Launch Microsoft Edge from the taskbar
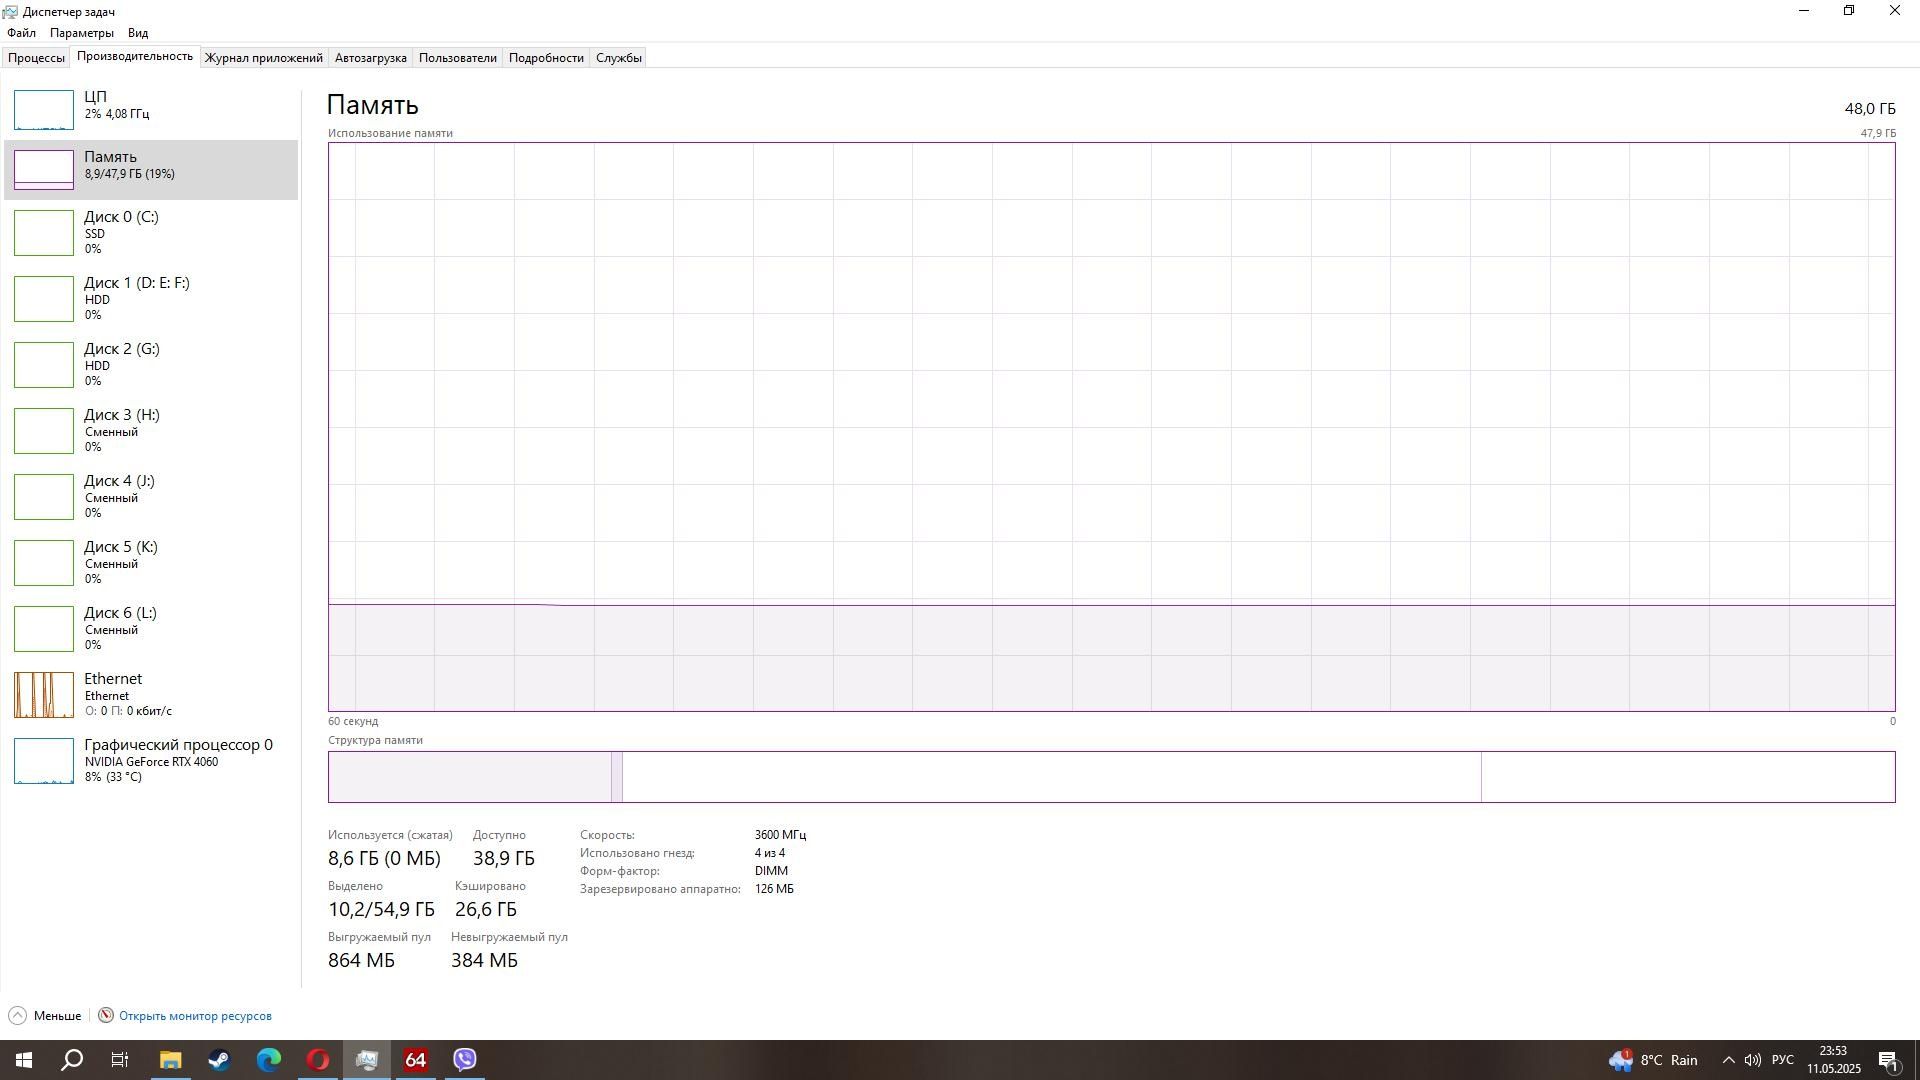 point(268,1060)
